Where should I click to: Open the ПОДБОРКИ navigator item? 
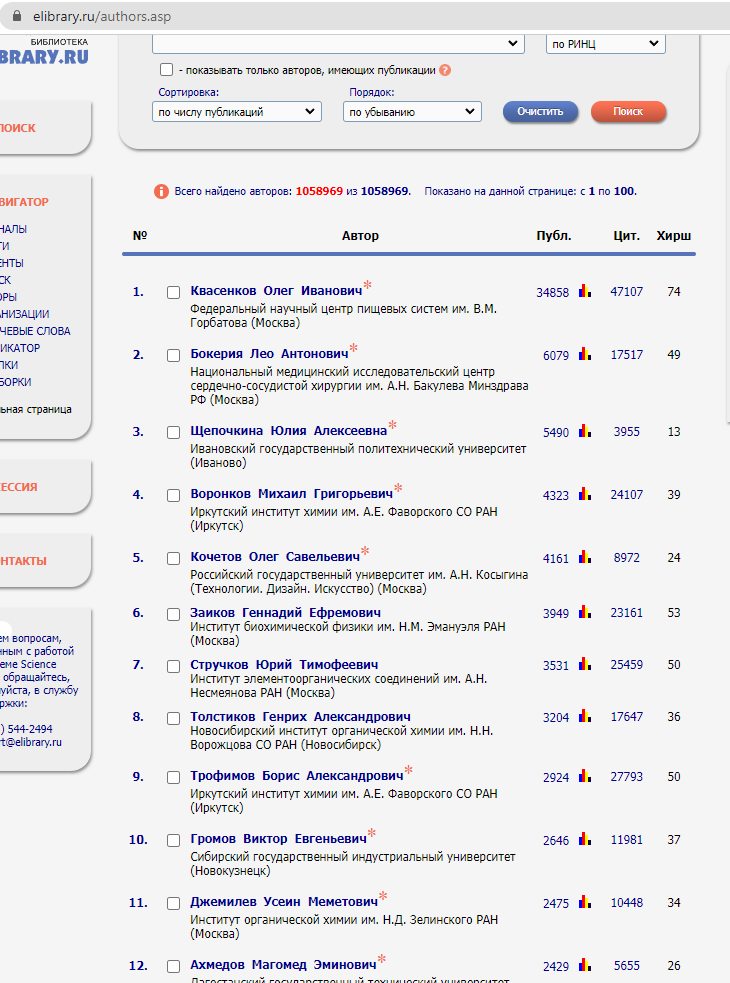click(16, 382)
